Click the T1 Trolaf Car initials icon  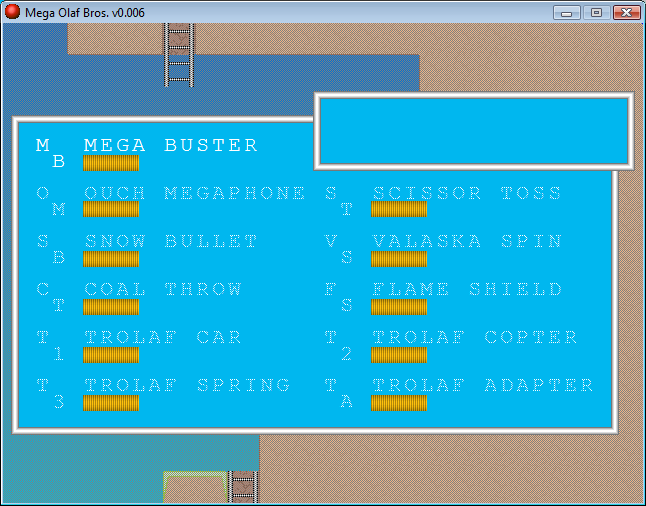click(50, 345)
